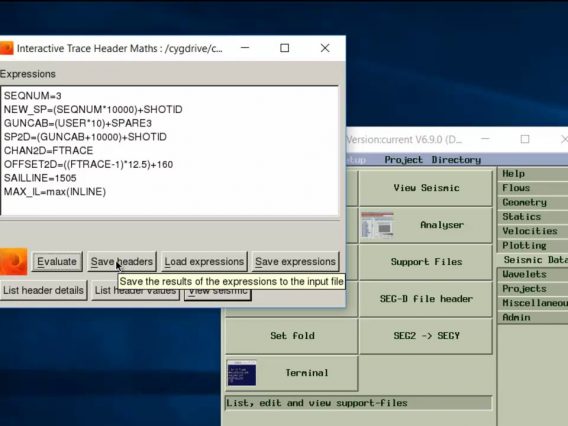Screen dimensions: 568x426
Task: Select the SEQNUM=3 expression line
Action: (33, 96)
